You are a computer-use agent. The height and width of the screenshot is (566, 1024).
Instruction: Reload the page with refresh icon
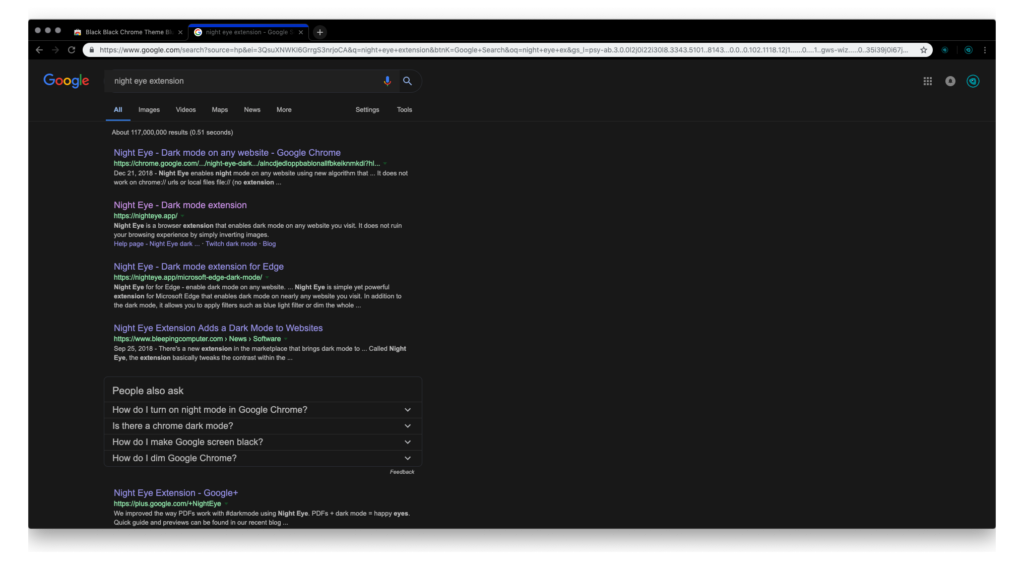72,50
